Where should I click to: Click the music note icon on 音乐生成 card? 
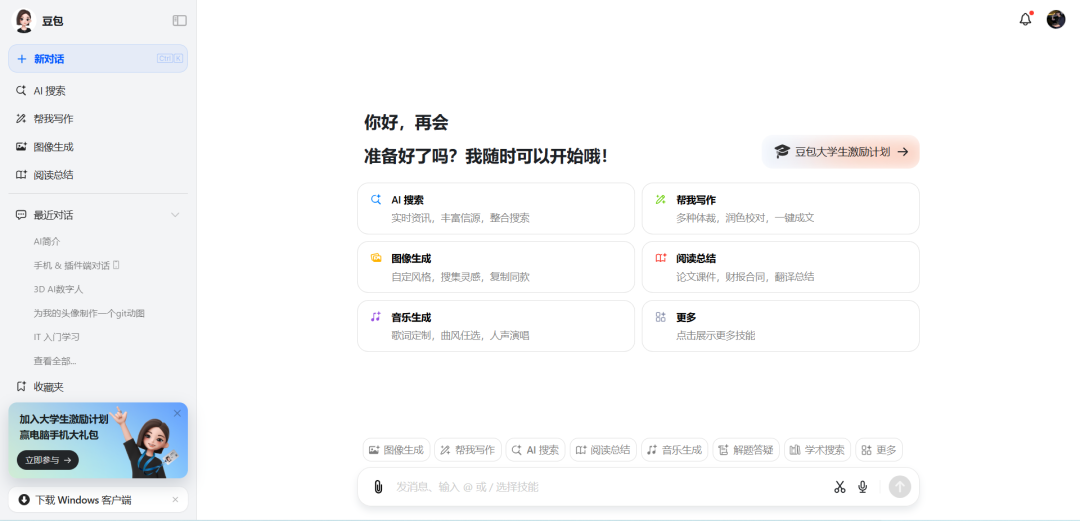[375, 317]
